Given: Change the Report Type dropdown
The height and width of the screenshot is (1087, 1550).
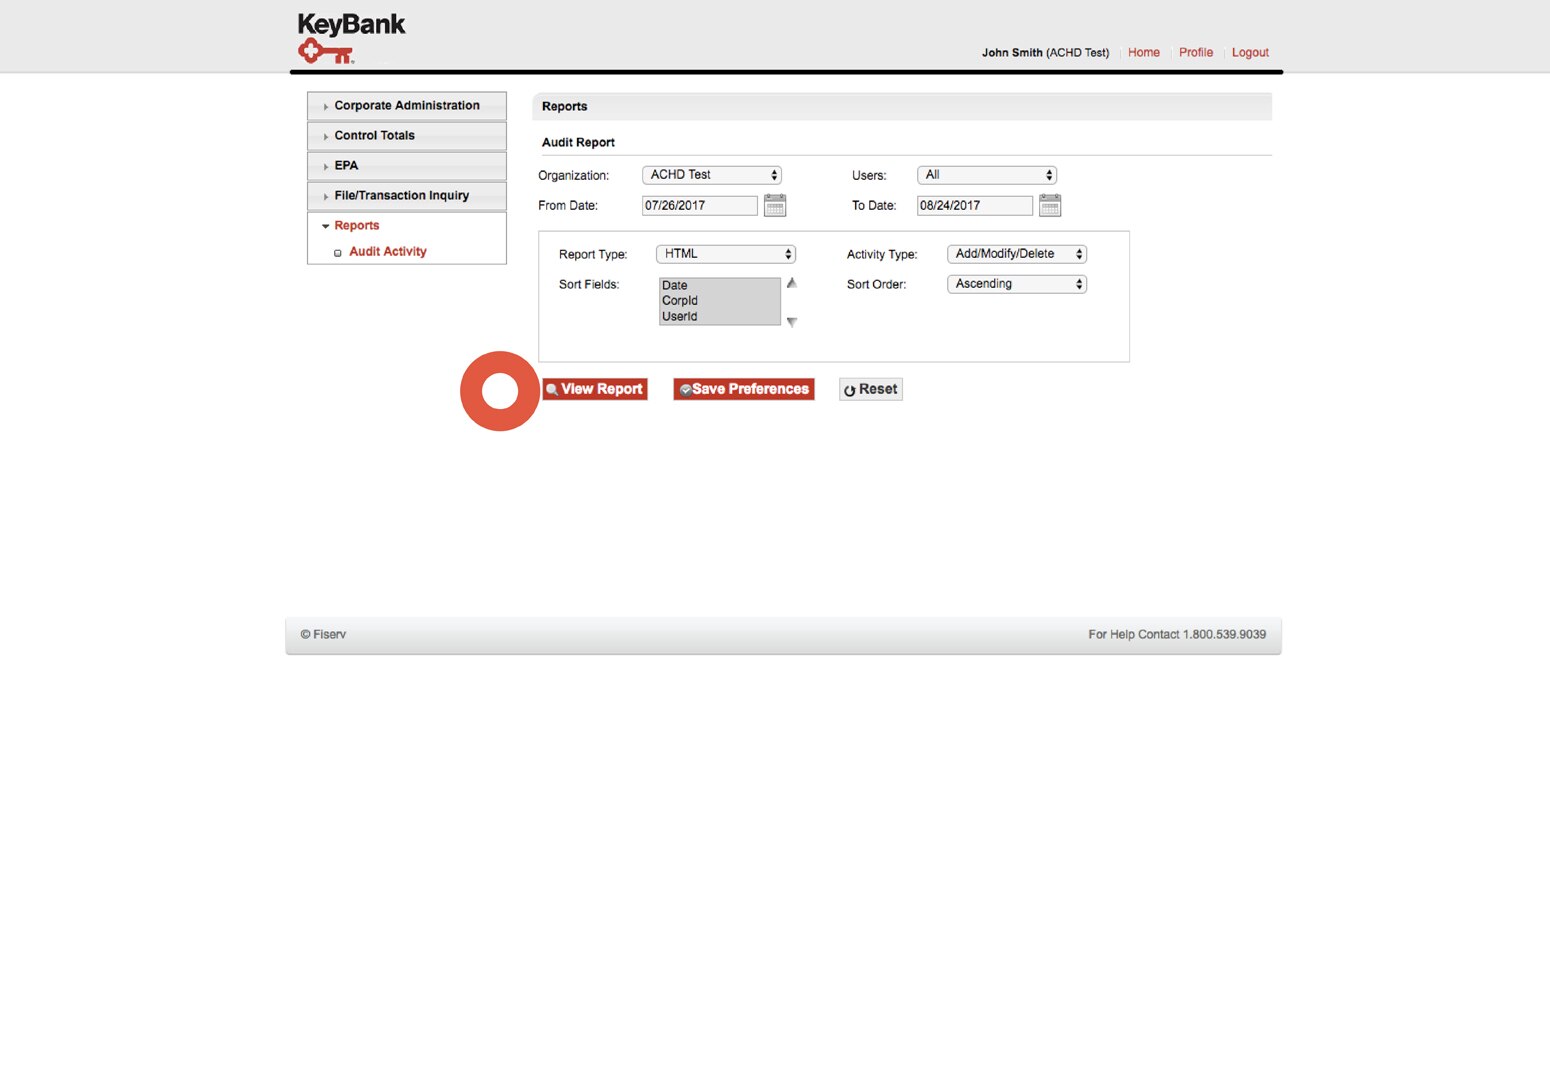Looking at the screenshot, I should 725,254.
